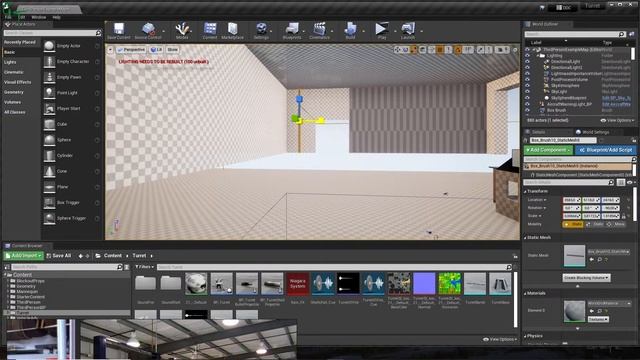Toggle visibility of the Box Brush actor

tap(527, 110)
